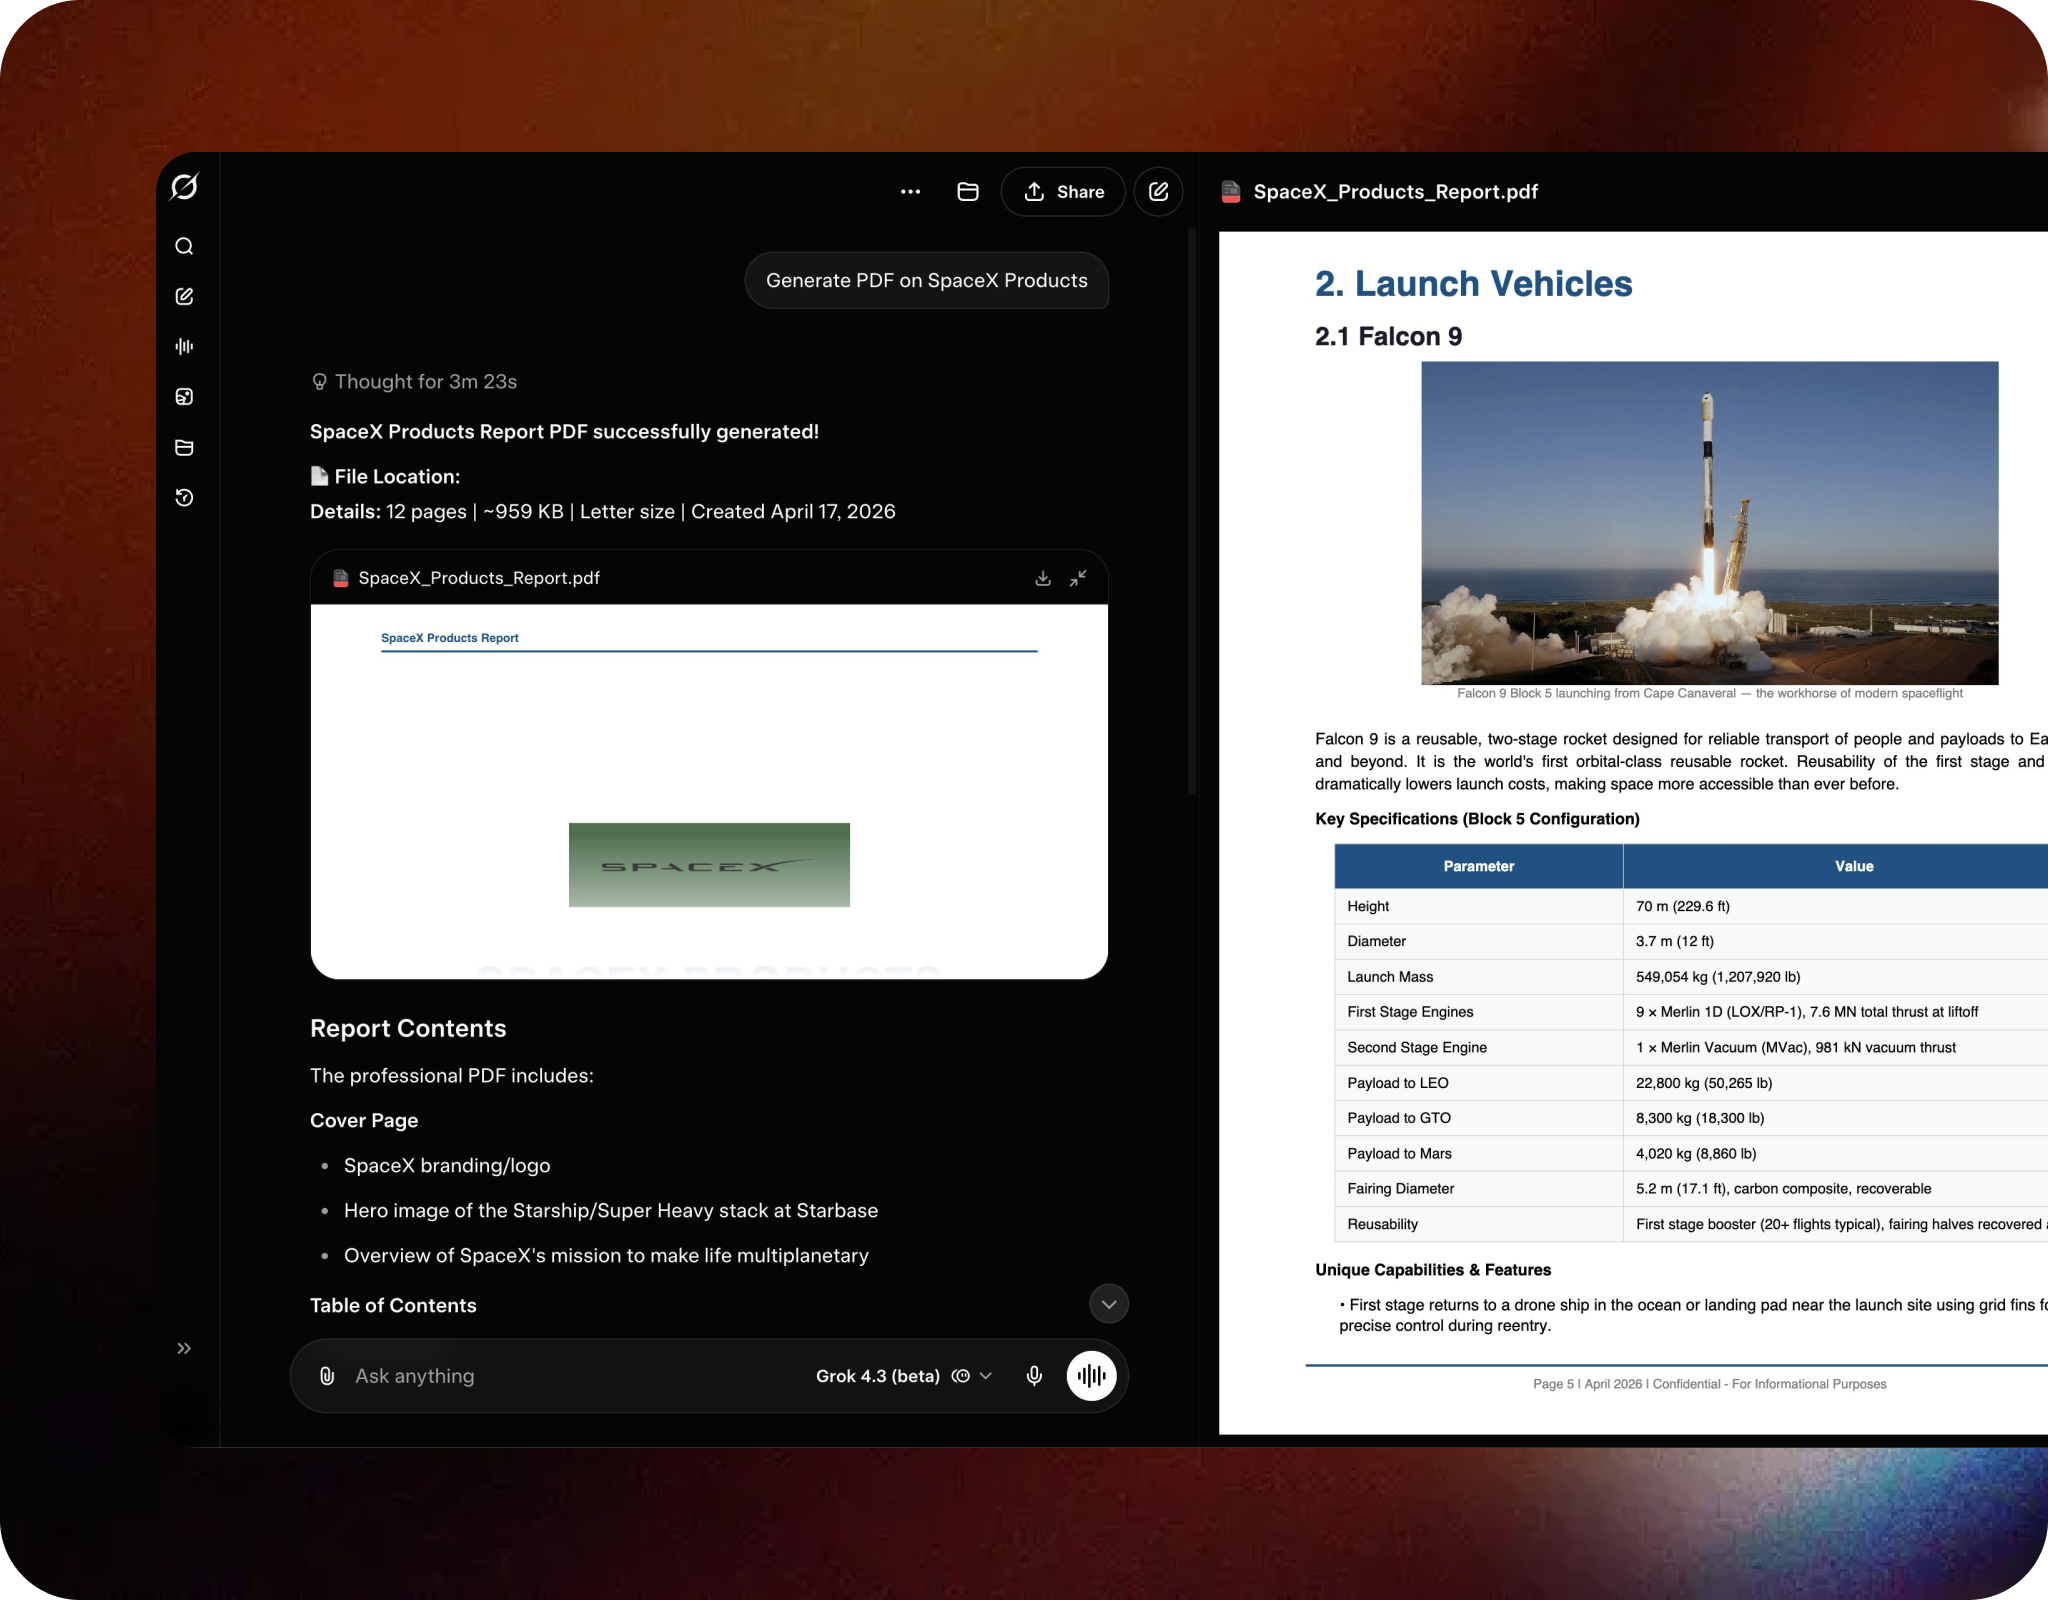The image size is (2048, 1600).
Task: Click the chat scrollbar beside the conversation
Action: click(x=1192, y=510)
